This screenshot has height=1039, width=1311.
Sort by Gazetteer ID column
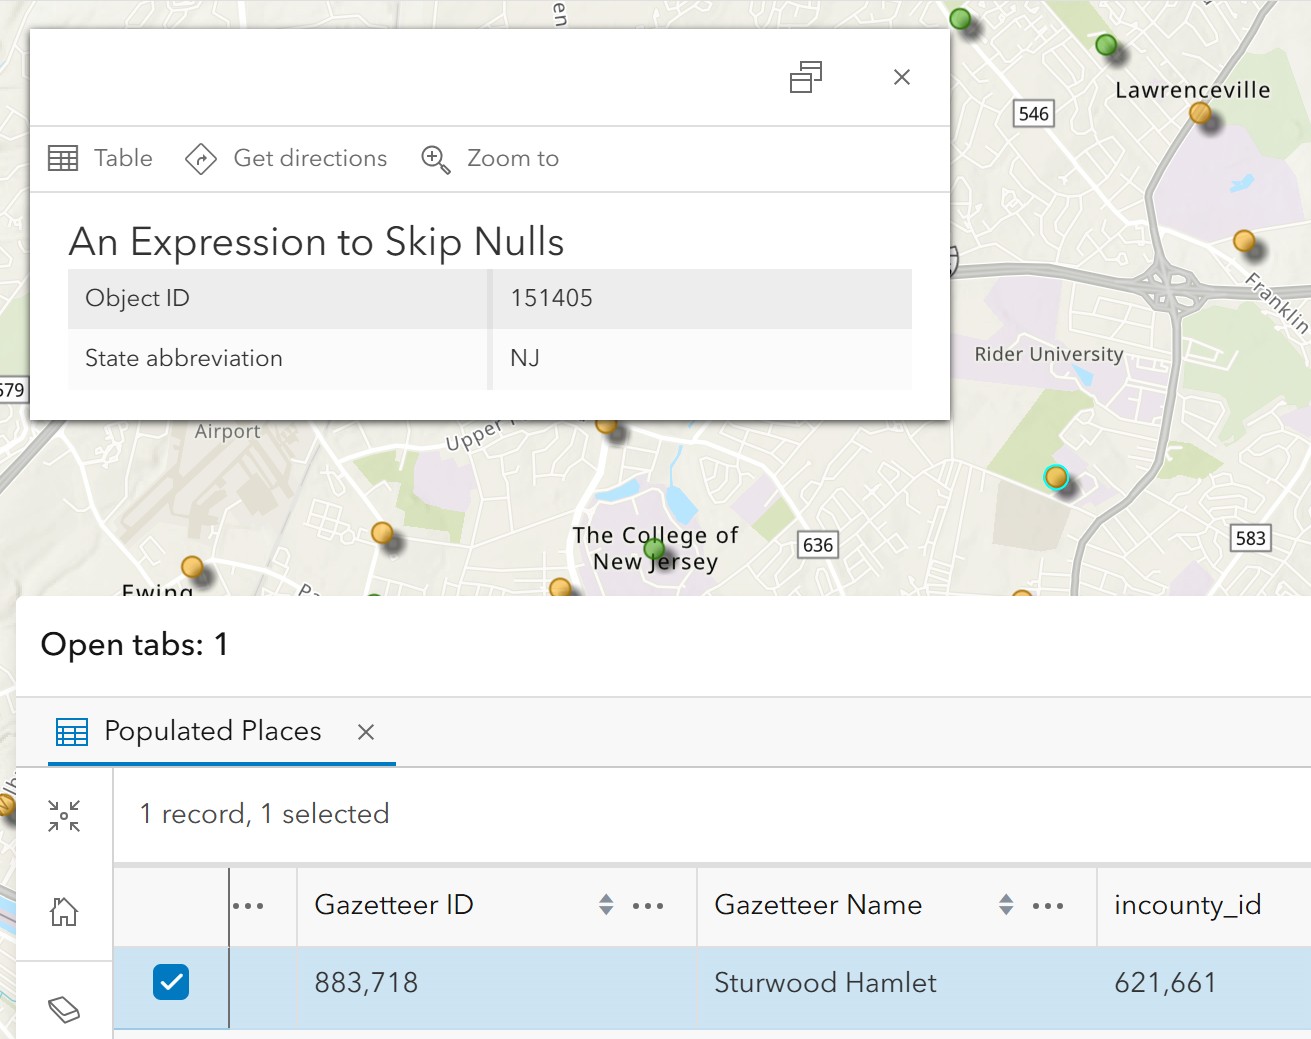pos(606,905)
